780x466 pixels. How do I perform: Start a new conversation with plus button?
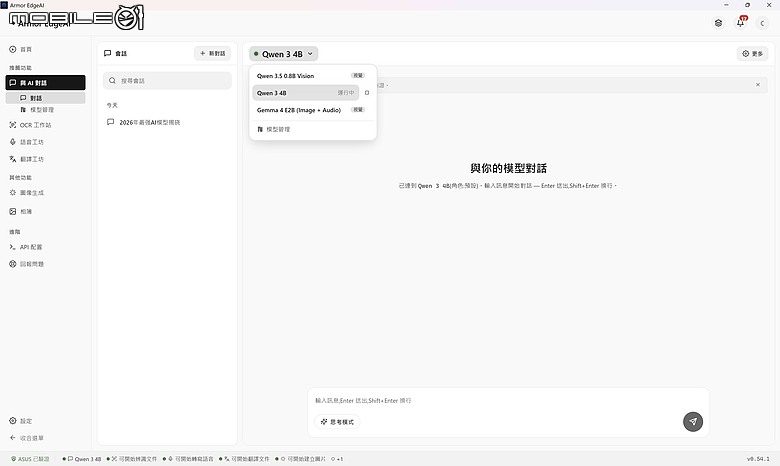[x=212, y=53]
